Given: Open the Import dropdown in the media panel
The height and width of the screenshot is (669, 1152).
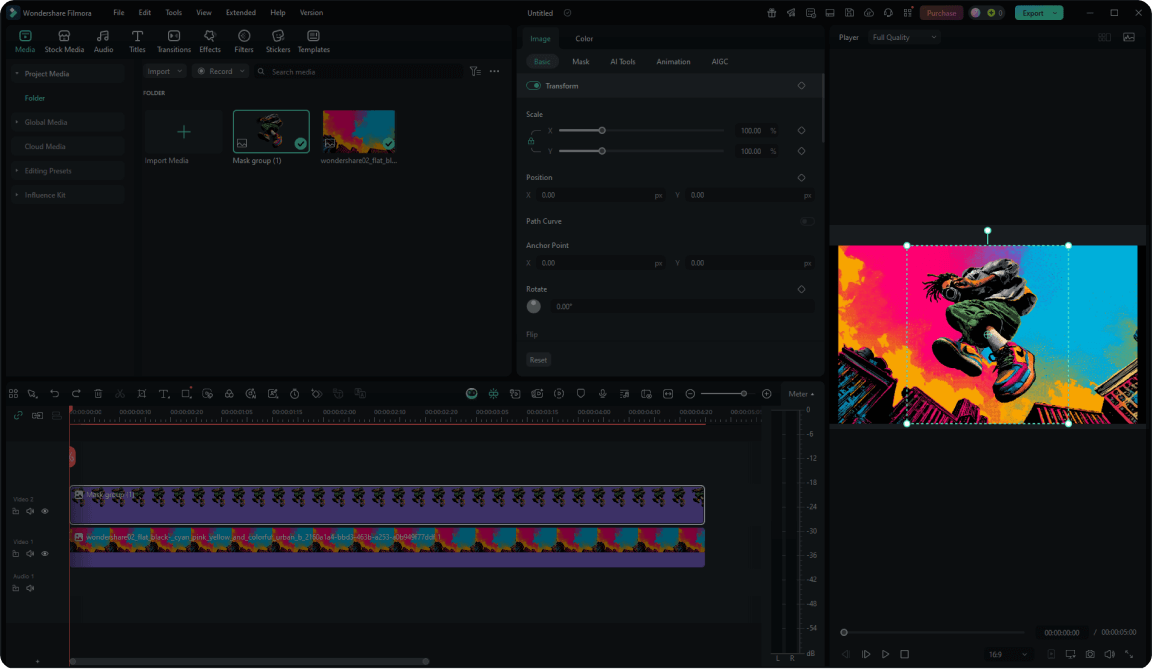Looking at the screenshot, I should (165, 71).
